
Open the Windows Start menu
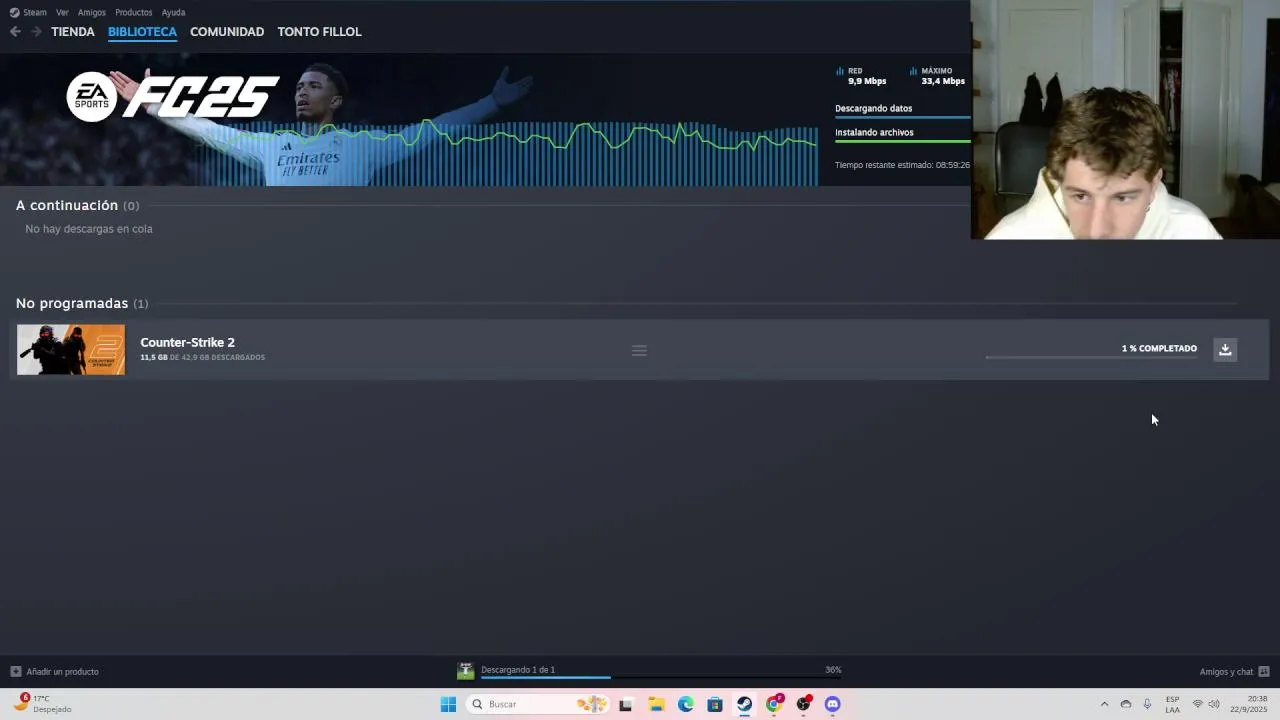[448, 704]
